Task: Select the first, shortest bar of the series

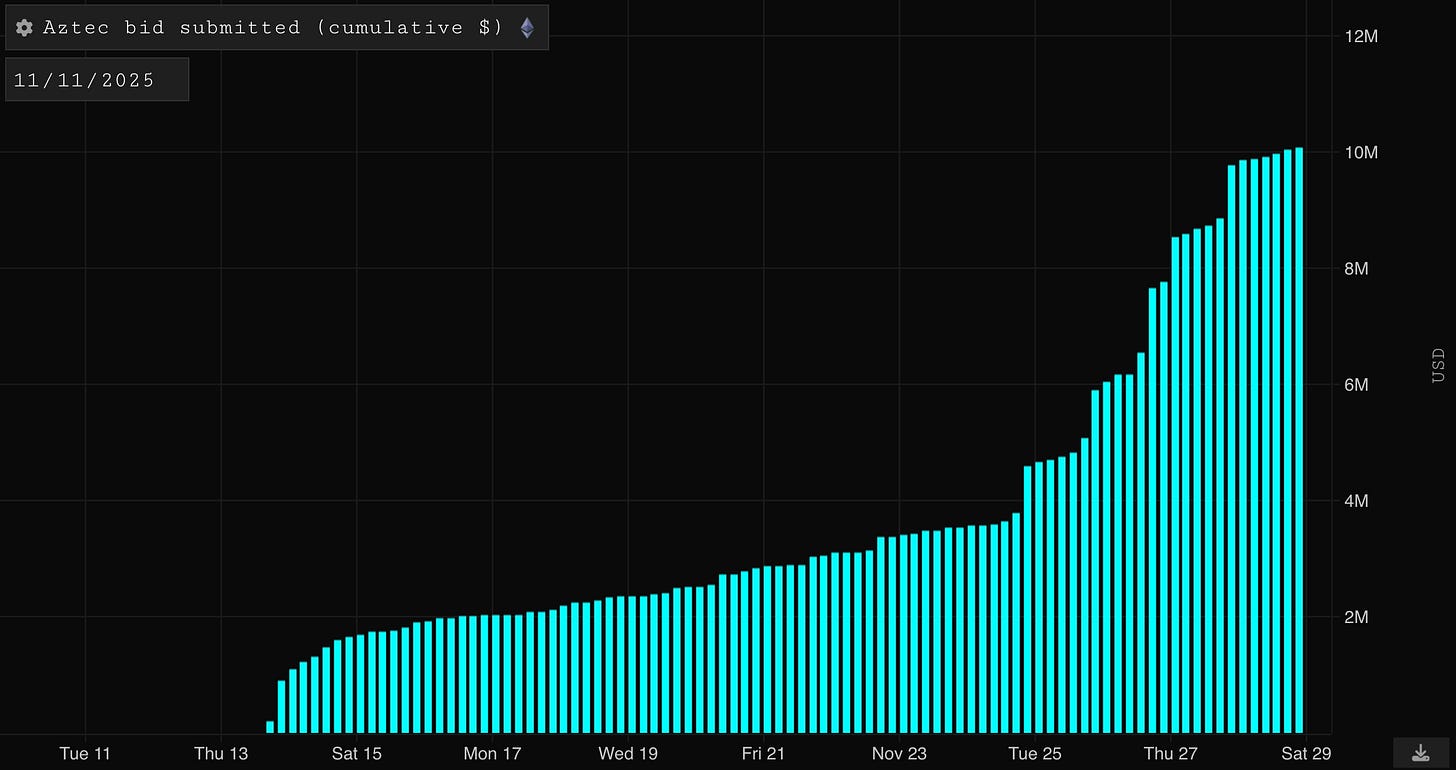Action: point(270,727)
